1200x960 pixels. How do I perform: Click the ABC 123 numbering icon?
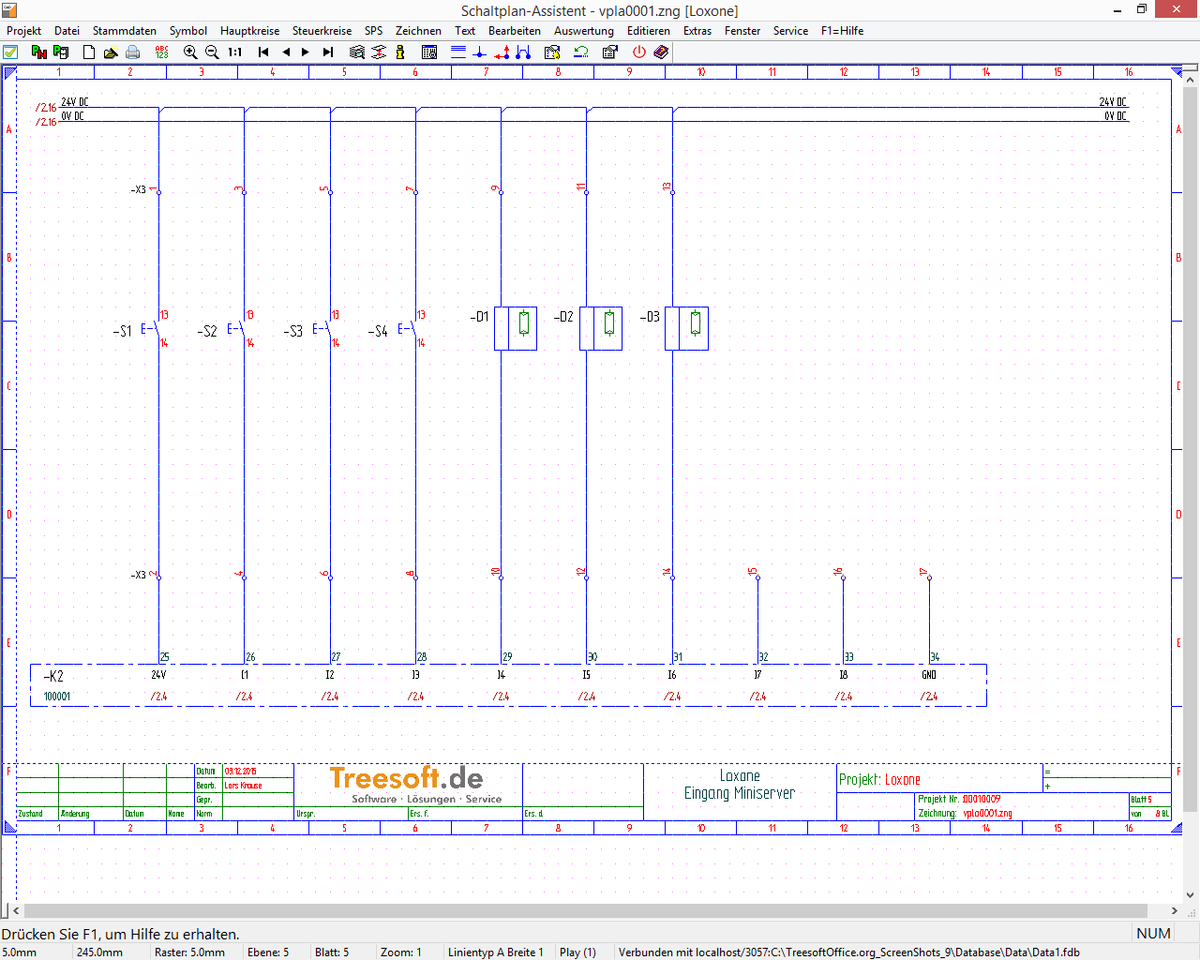pyautogui.click(x=161, y=52)
